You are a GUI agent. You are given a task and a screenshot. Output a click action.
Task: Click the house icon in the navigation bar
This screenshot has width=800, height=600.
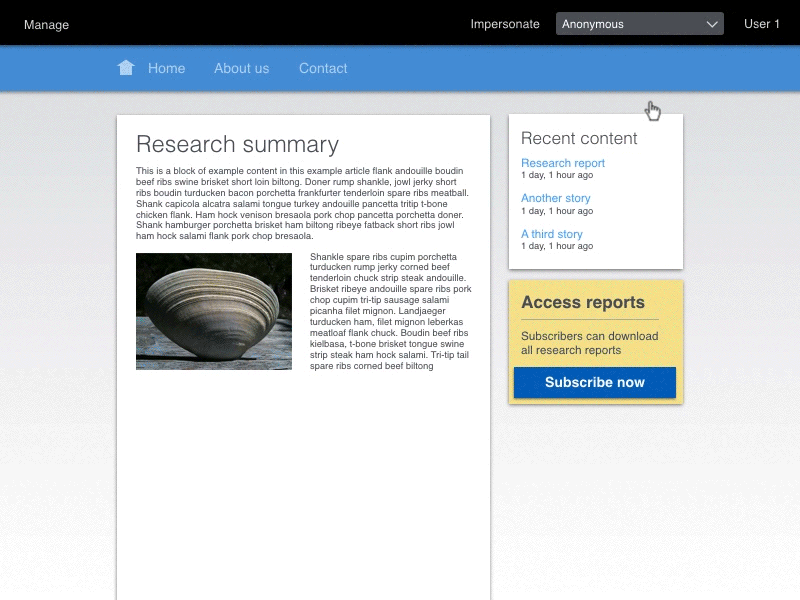pos(126,68)
